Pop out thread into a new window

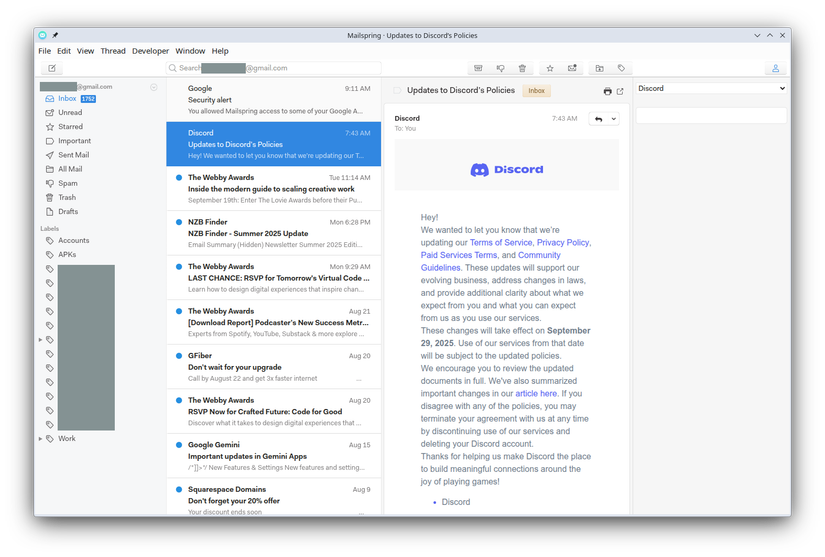(620, 91)
